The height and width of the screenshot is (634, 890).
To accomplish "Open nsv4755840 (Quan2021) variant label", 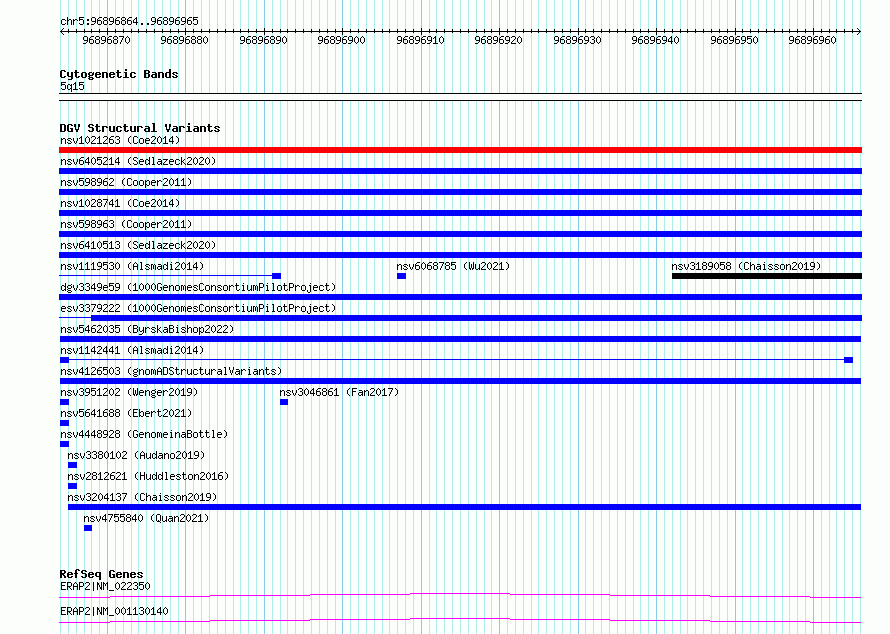I will pos(146,518).
